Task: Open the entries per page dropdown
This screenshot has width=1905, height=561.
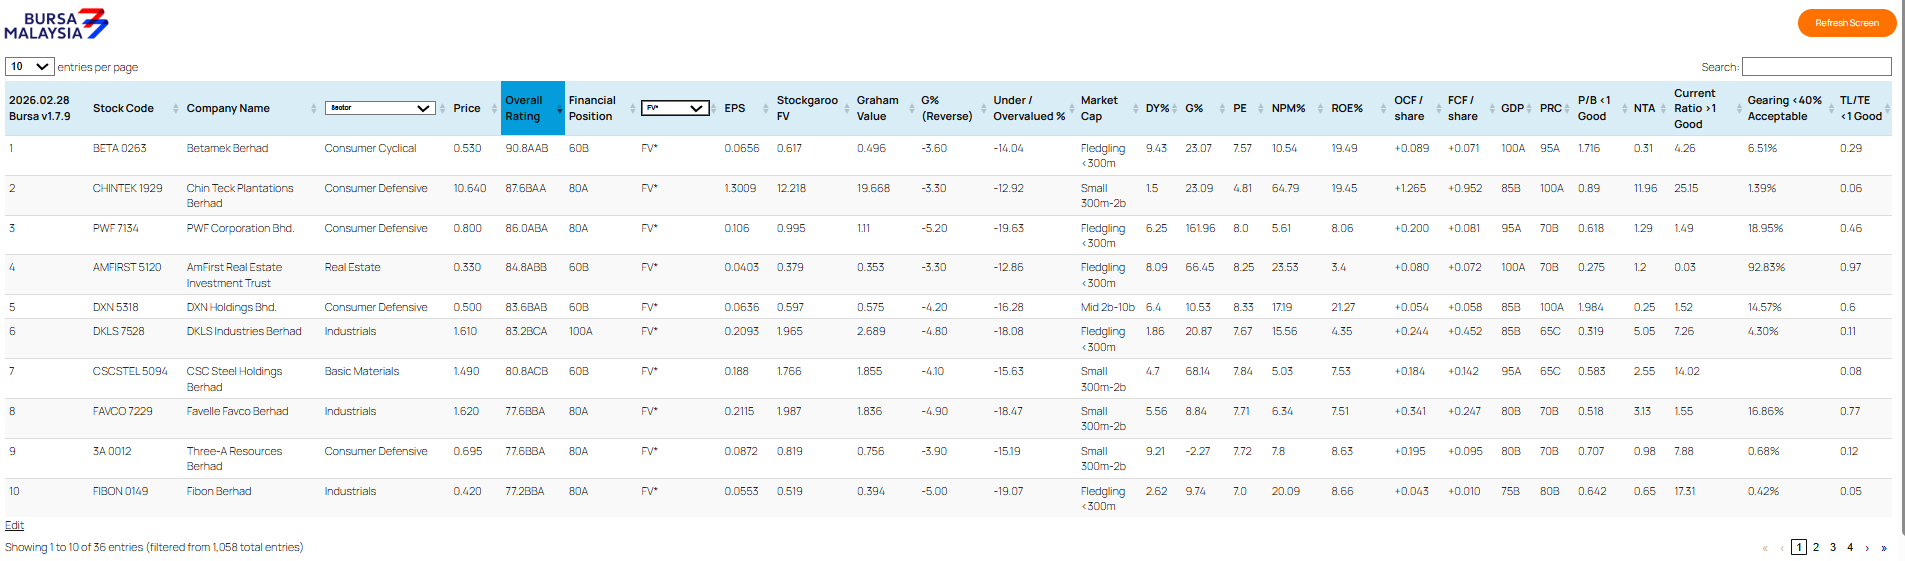Action: click(x=29, y=67)
